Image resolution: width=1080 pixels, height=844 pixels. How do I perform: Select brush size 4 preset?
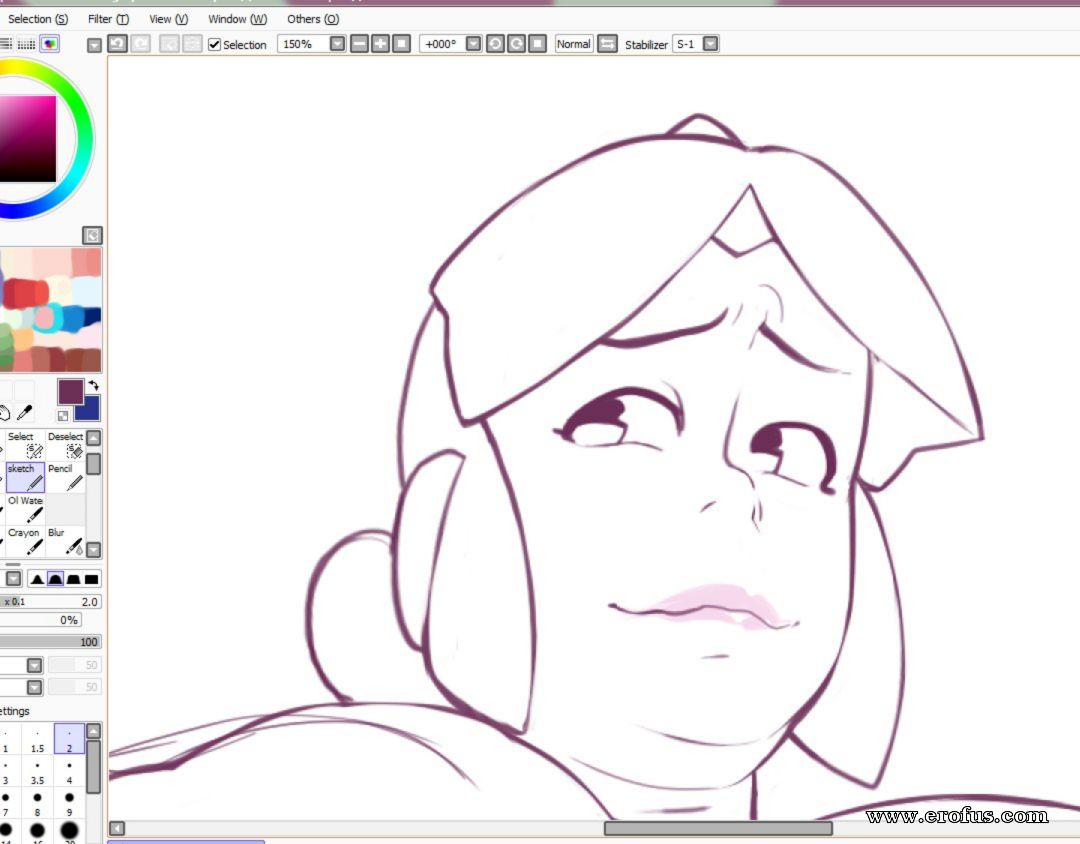point(69,772)
